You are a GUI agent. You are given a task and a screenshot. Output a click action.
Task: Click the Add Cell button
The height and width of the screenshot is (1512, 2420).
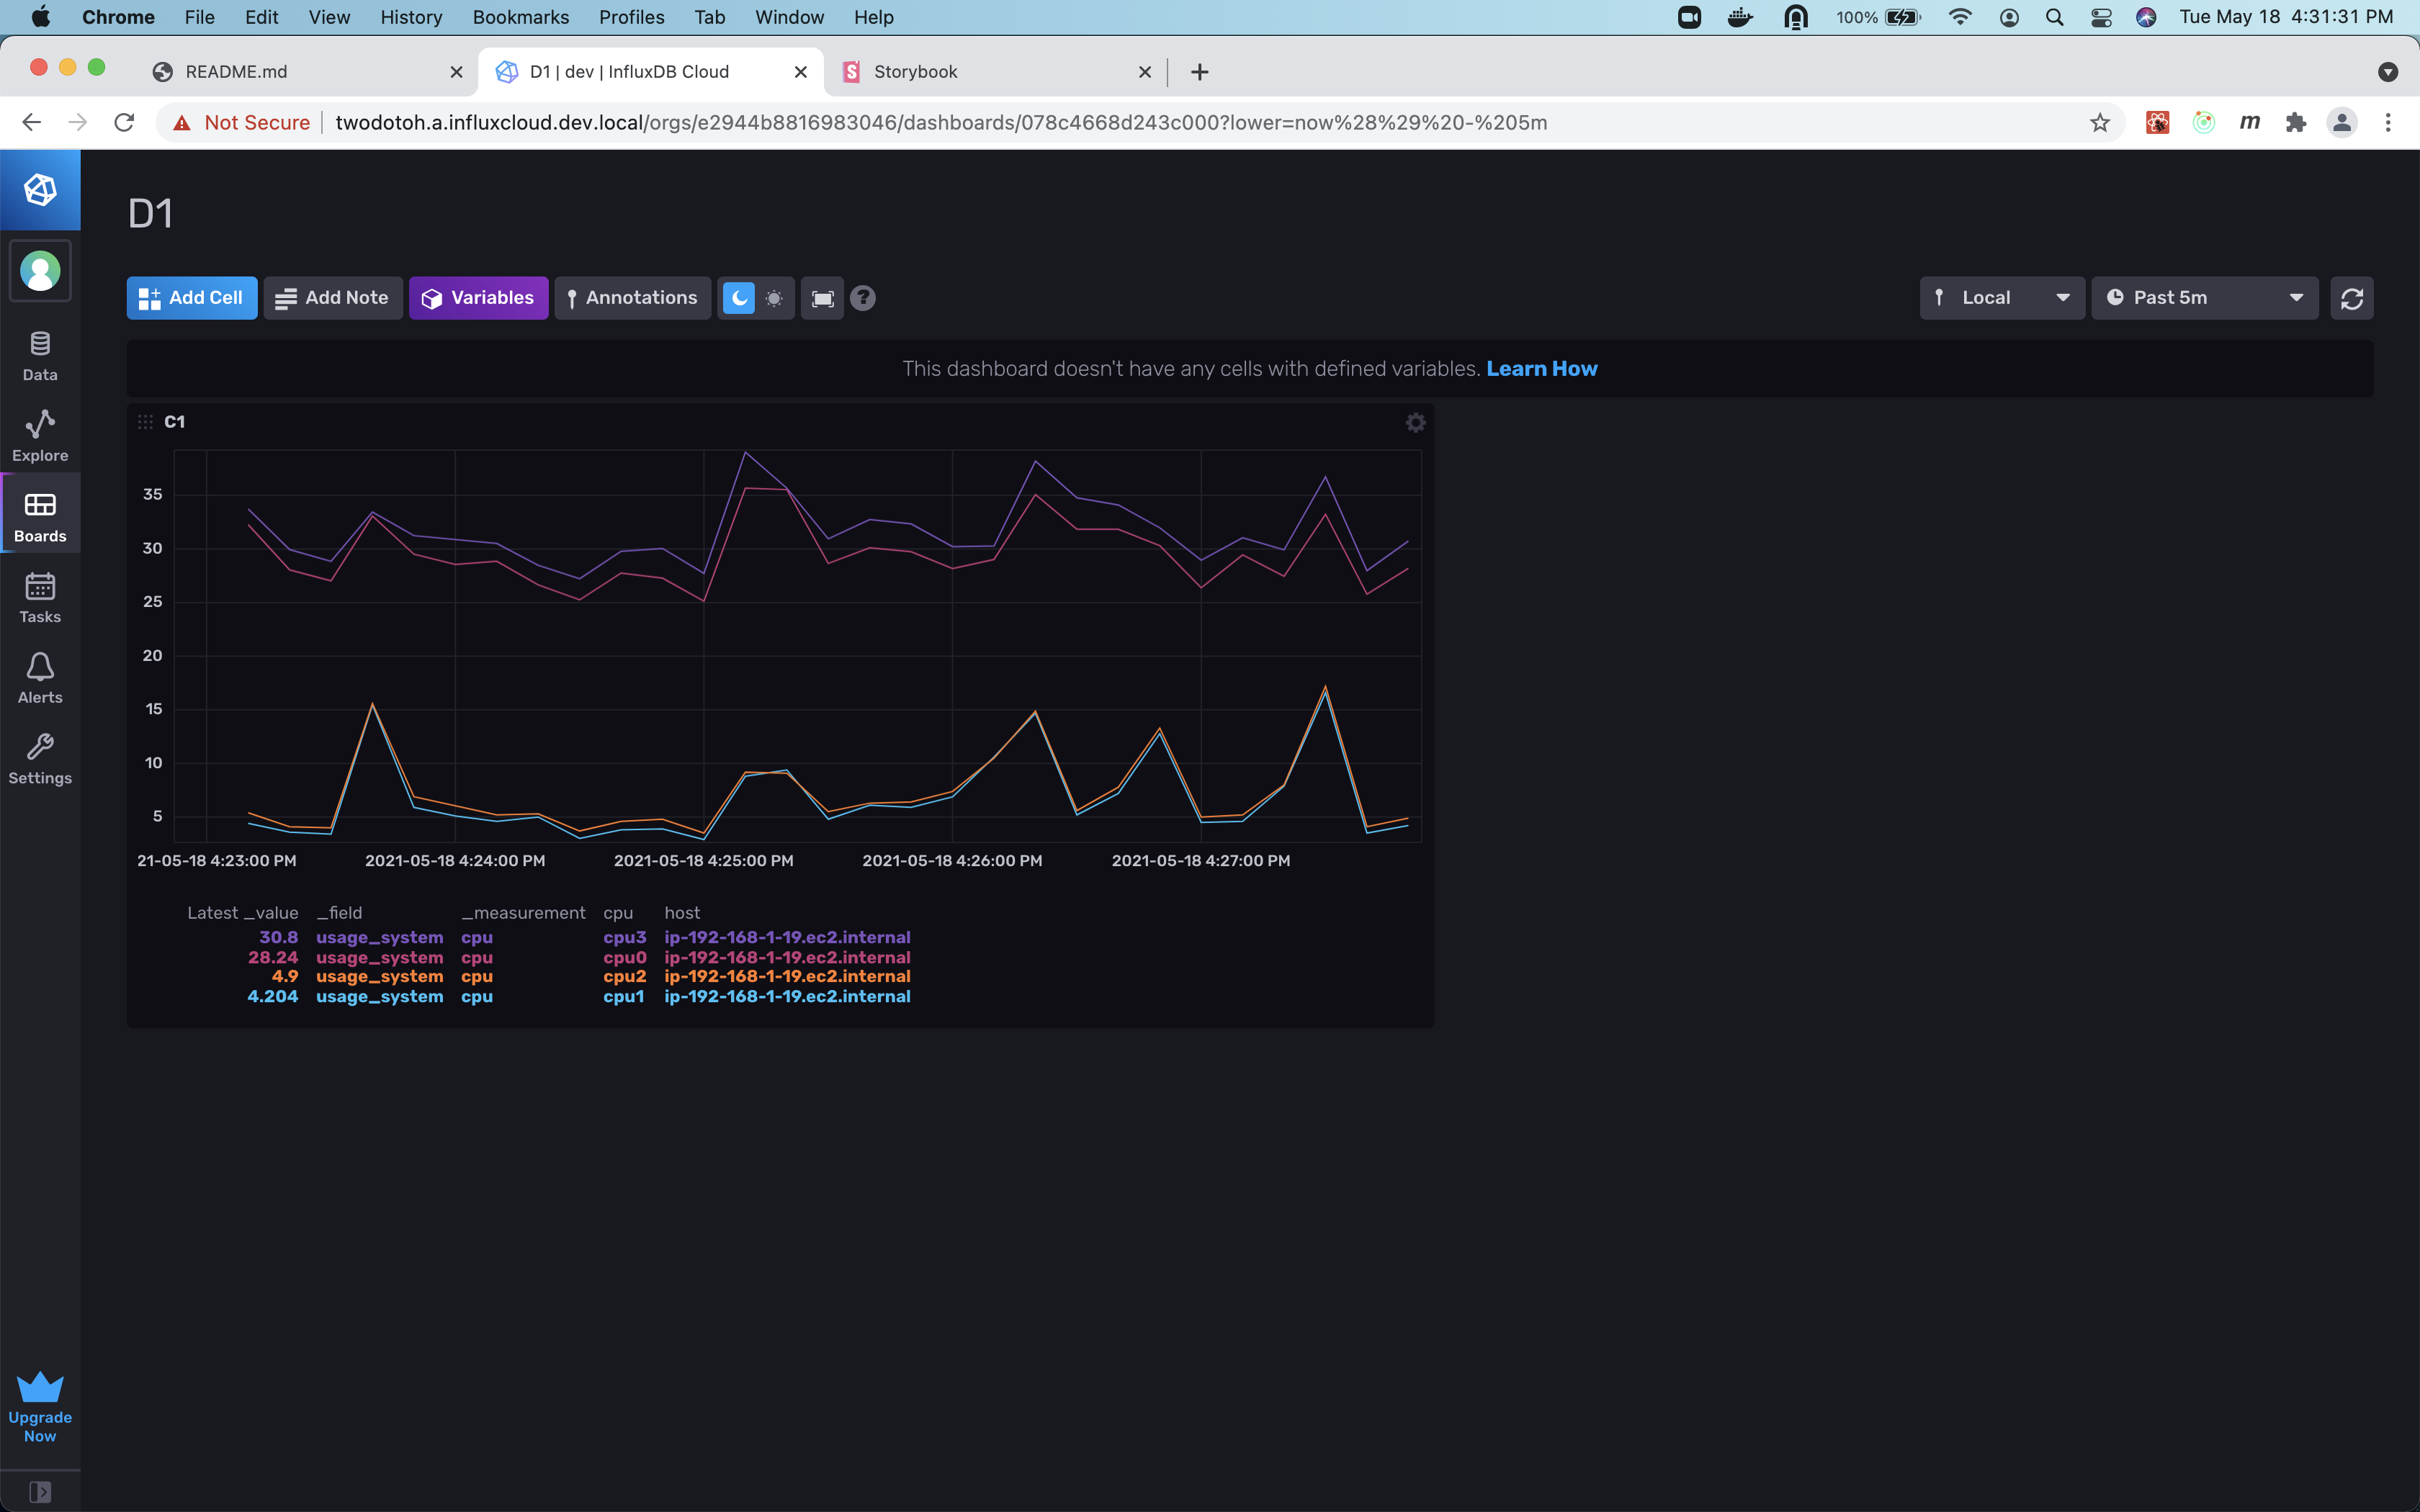pos(191,297)
